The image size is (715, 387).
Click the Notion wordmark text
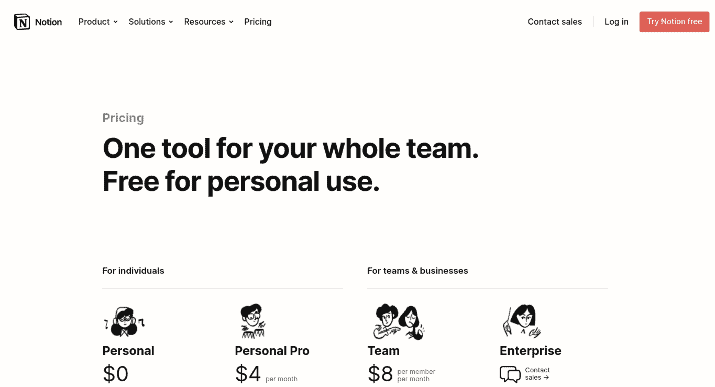48,22
